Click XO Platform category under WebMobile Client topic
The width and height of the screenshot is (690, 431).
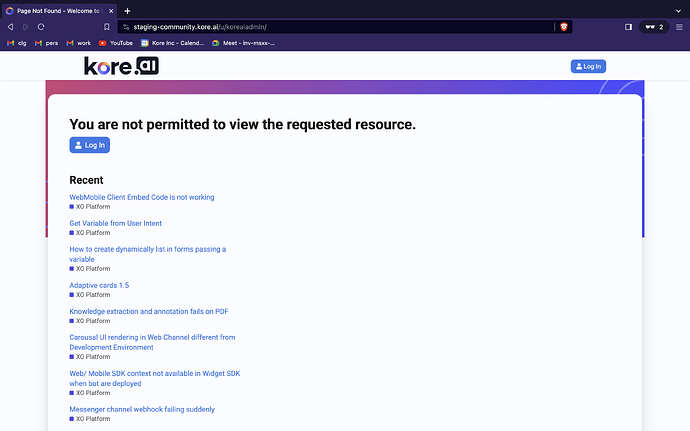pos(90,206)
